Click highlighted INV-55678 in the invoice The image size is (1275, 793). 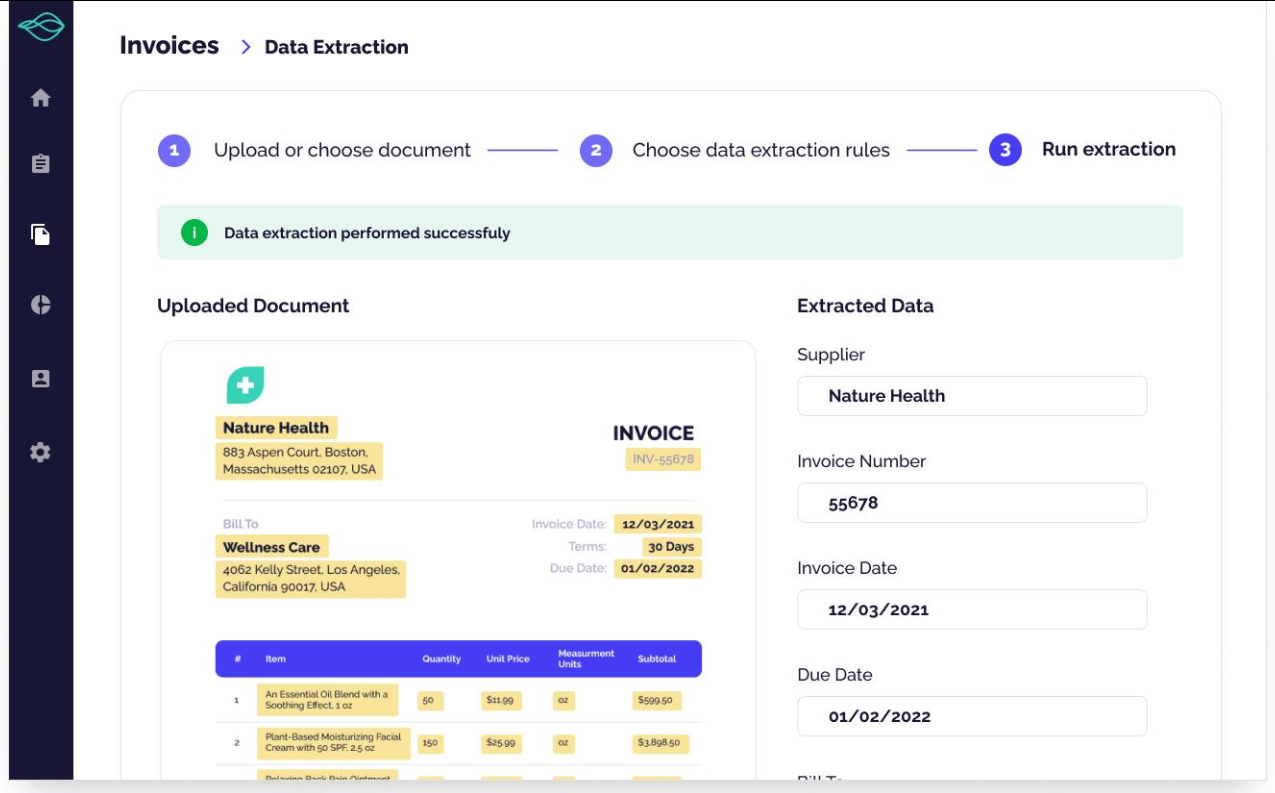[664, 460]
